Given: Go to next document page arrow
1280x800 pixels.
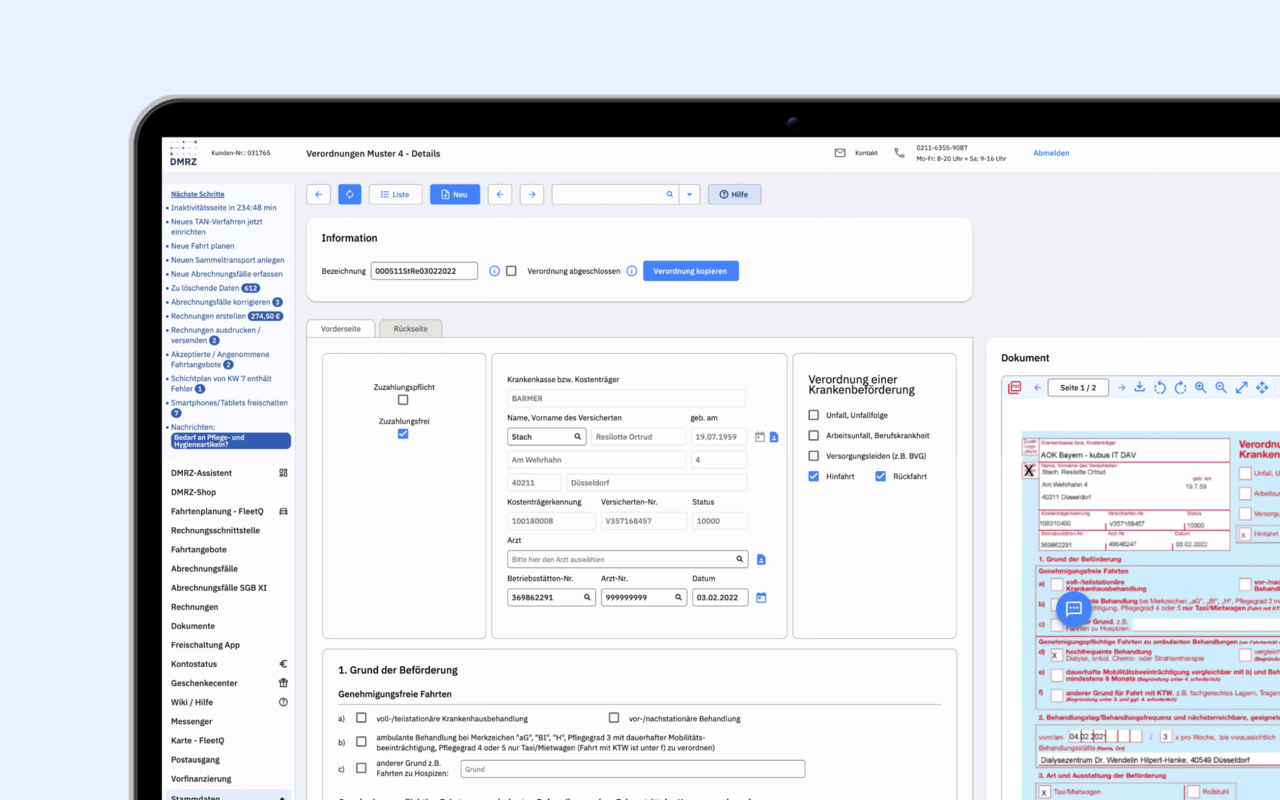Looking at the screenshot, I should click(1121, 387).
